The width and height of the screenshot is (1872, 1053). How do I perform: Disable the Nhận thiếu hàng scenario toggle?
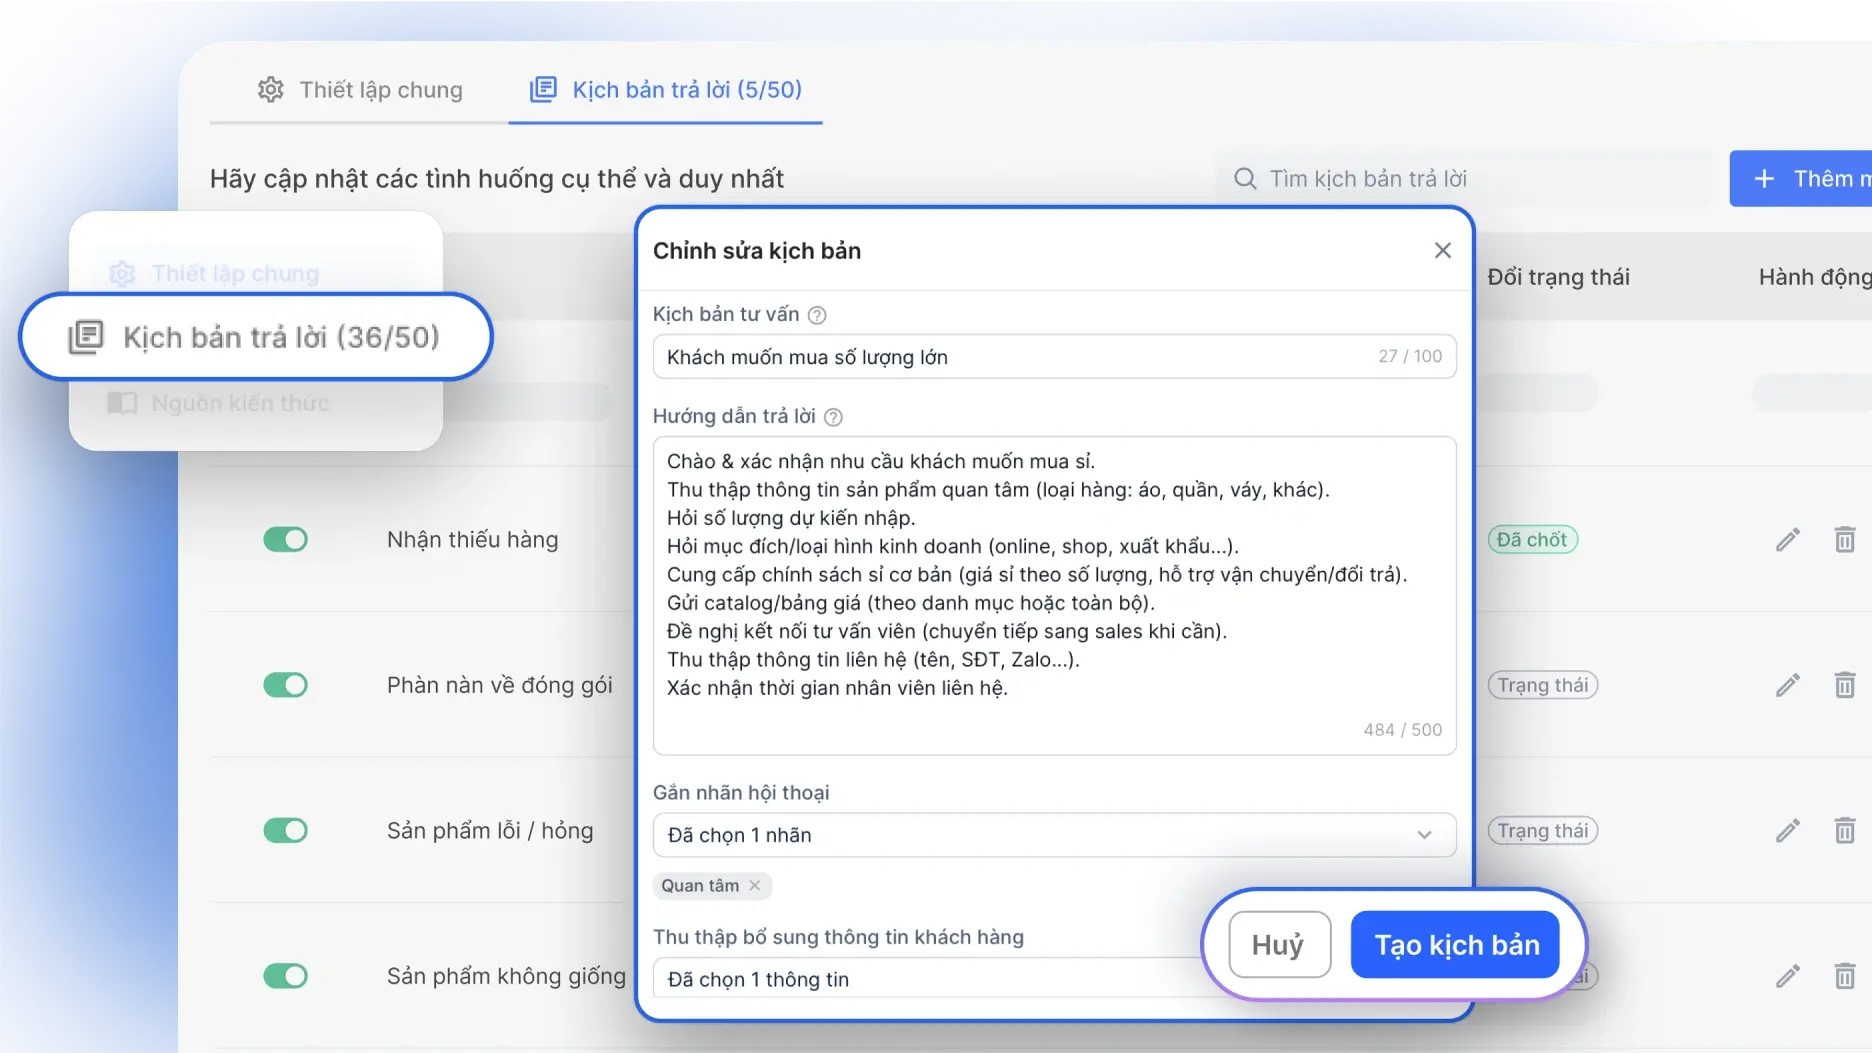point(286,539)
